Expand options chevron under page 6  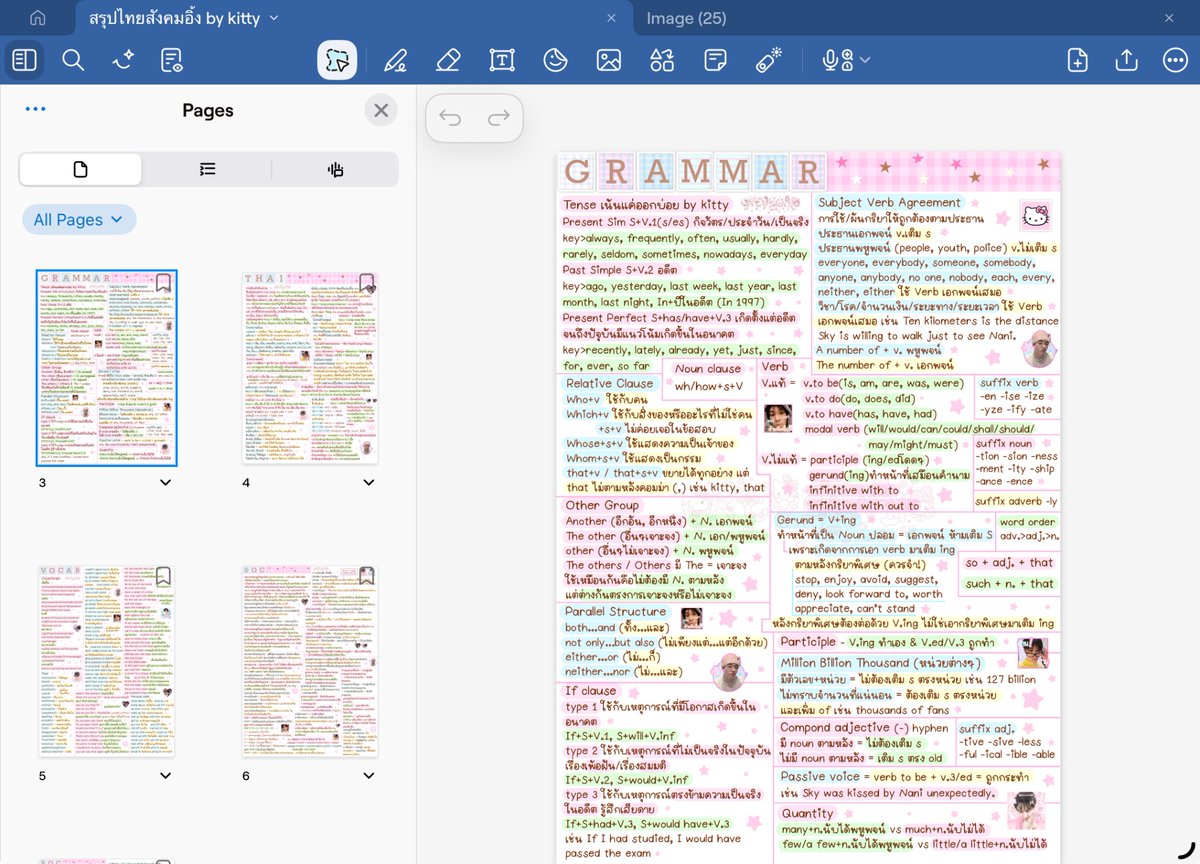pos(369,775)
